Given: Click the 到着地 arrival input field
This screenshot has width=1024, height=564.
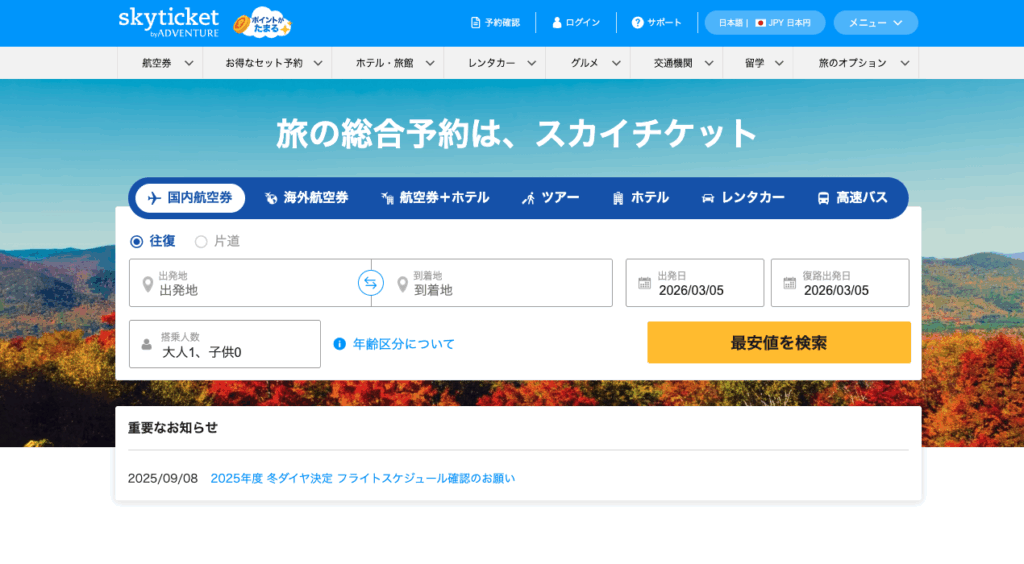Looking at the screenshot, I should coord(492,283).
